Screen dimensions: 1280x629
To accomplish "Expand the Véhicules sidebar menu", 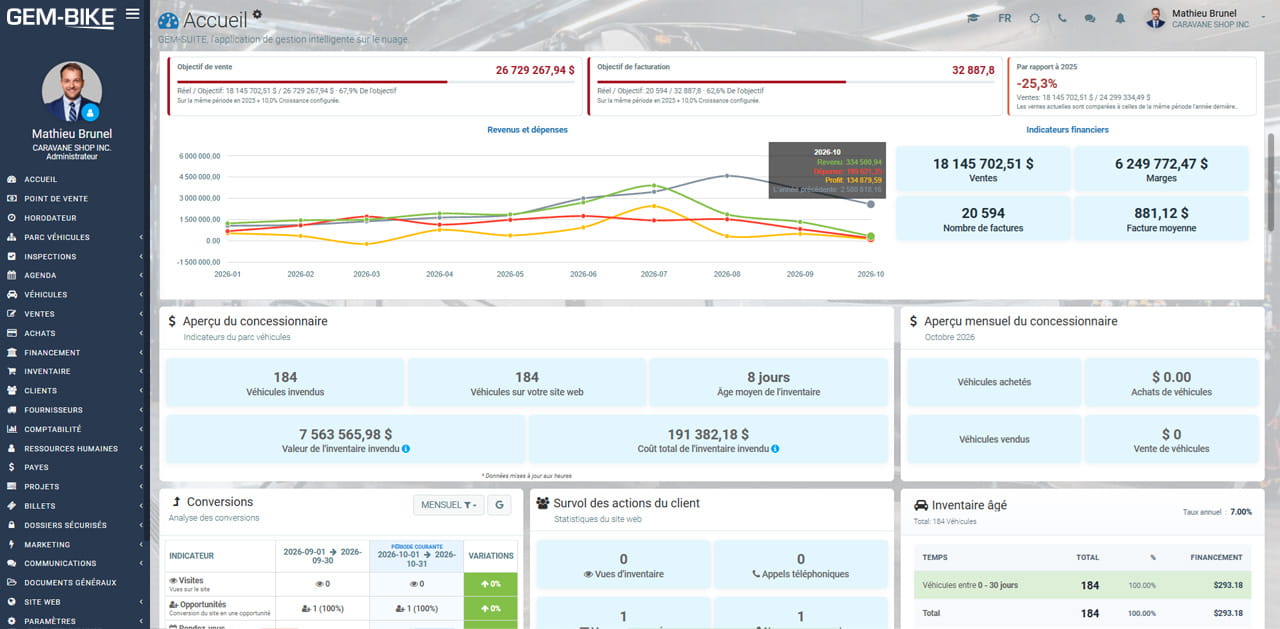I will 75,294.
